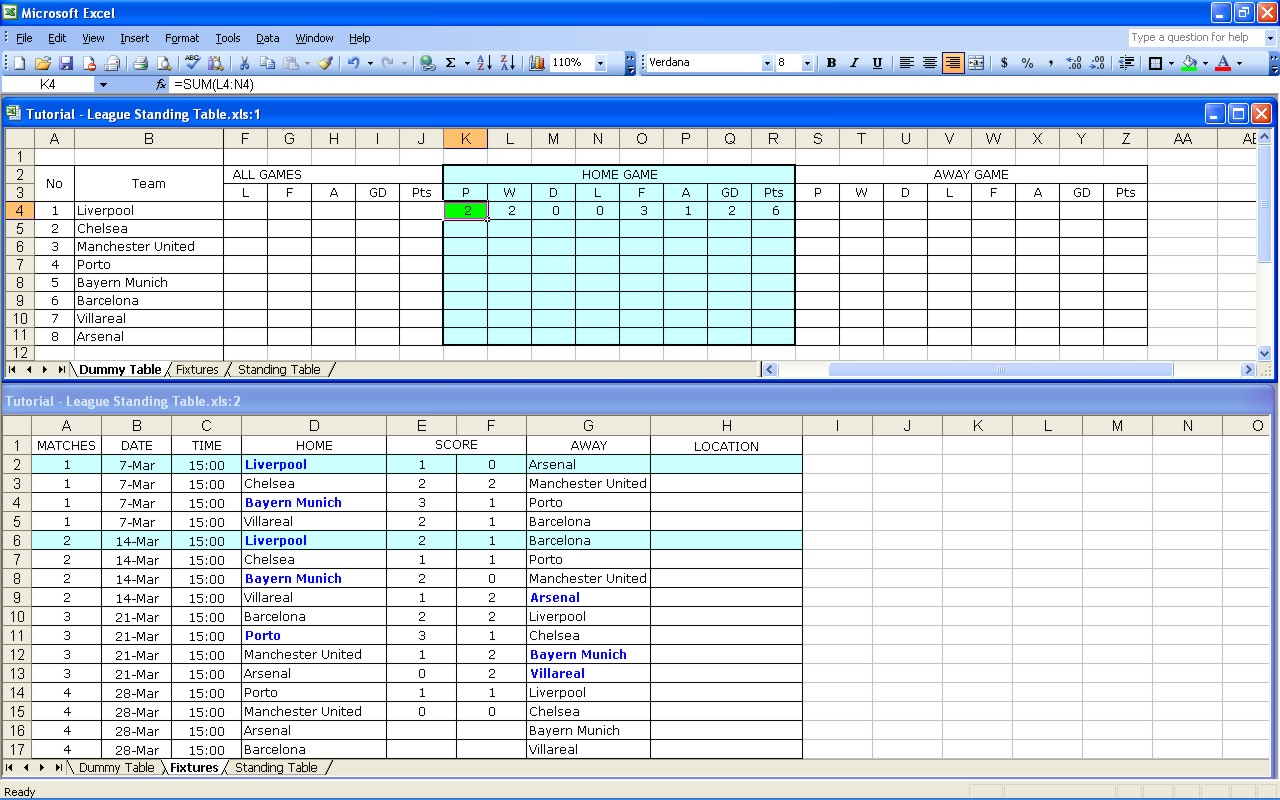Toggle center alignment
This screenshot has width=1280, height=800.
929,63
